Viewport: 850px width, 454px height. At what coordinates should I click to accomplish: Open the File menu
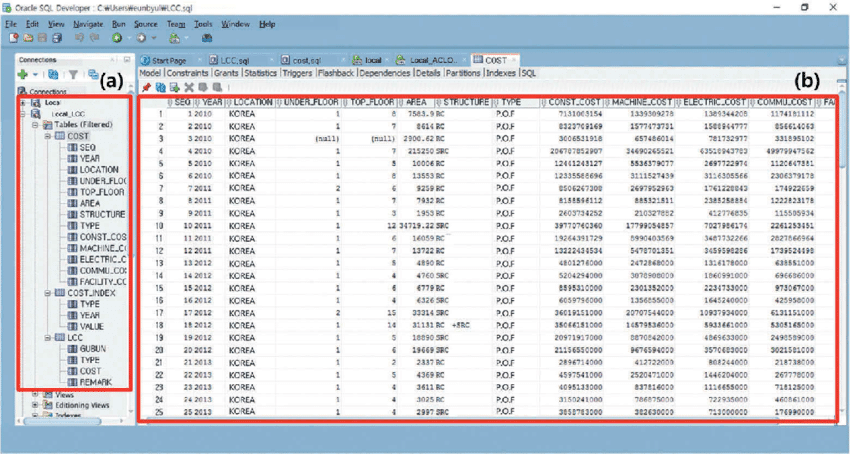click(x=11, y=24)
